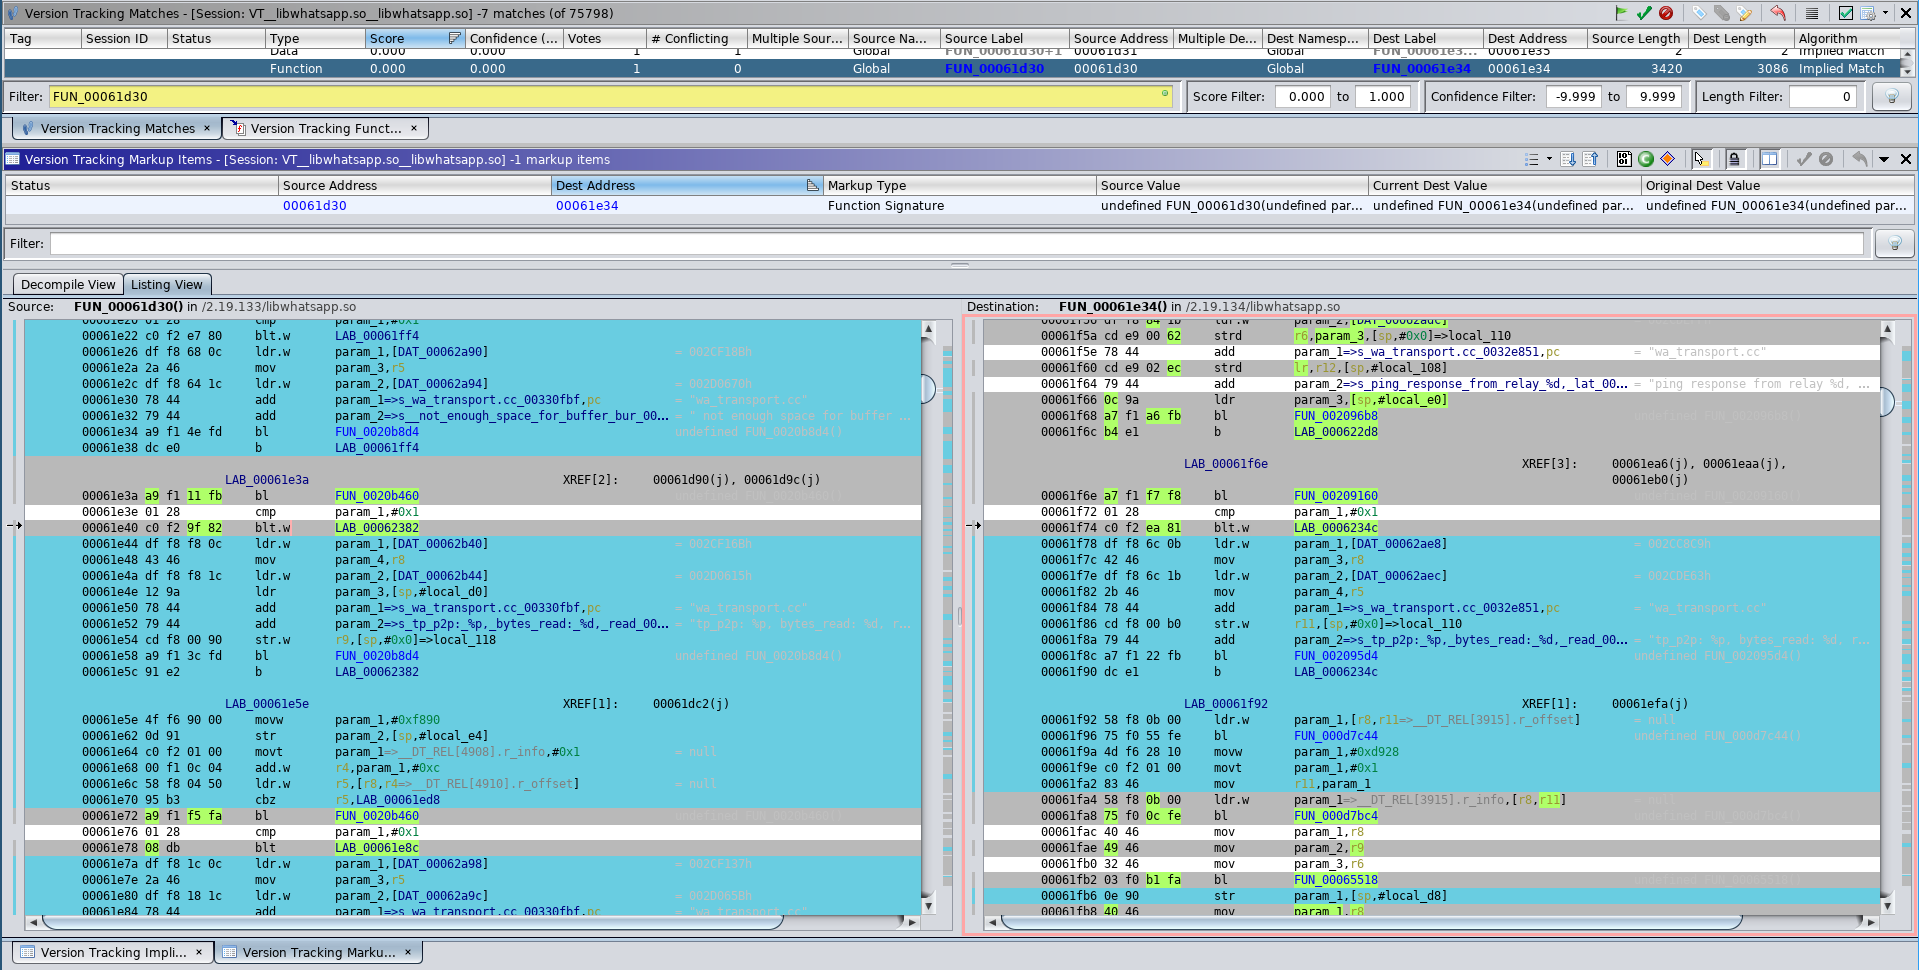Click the Length Filter input field

coord(1822,97)
